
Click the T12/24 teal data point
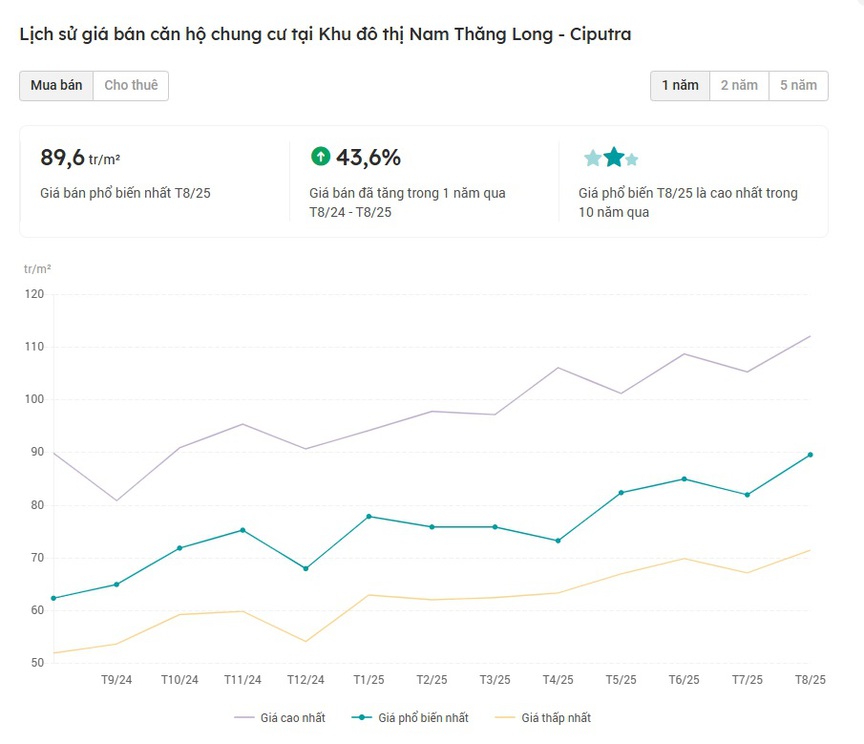click(x=306, y=569)
